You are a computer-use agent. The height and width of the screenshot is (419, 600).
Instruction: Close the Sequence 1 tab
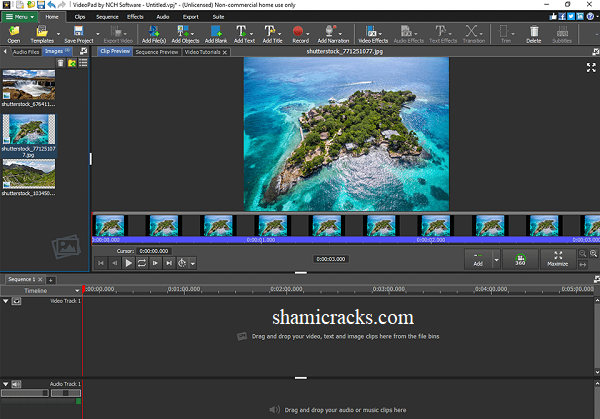pyautogui.click(x=40, y=280)
